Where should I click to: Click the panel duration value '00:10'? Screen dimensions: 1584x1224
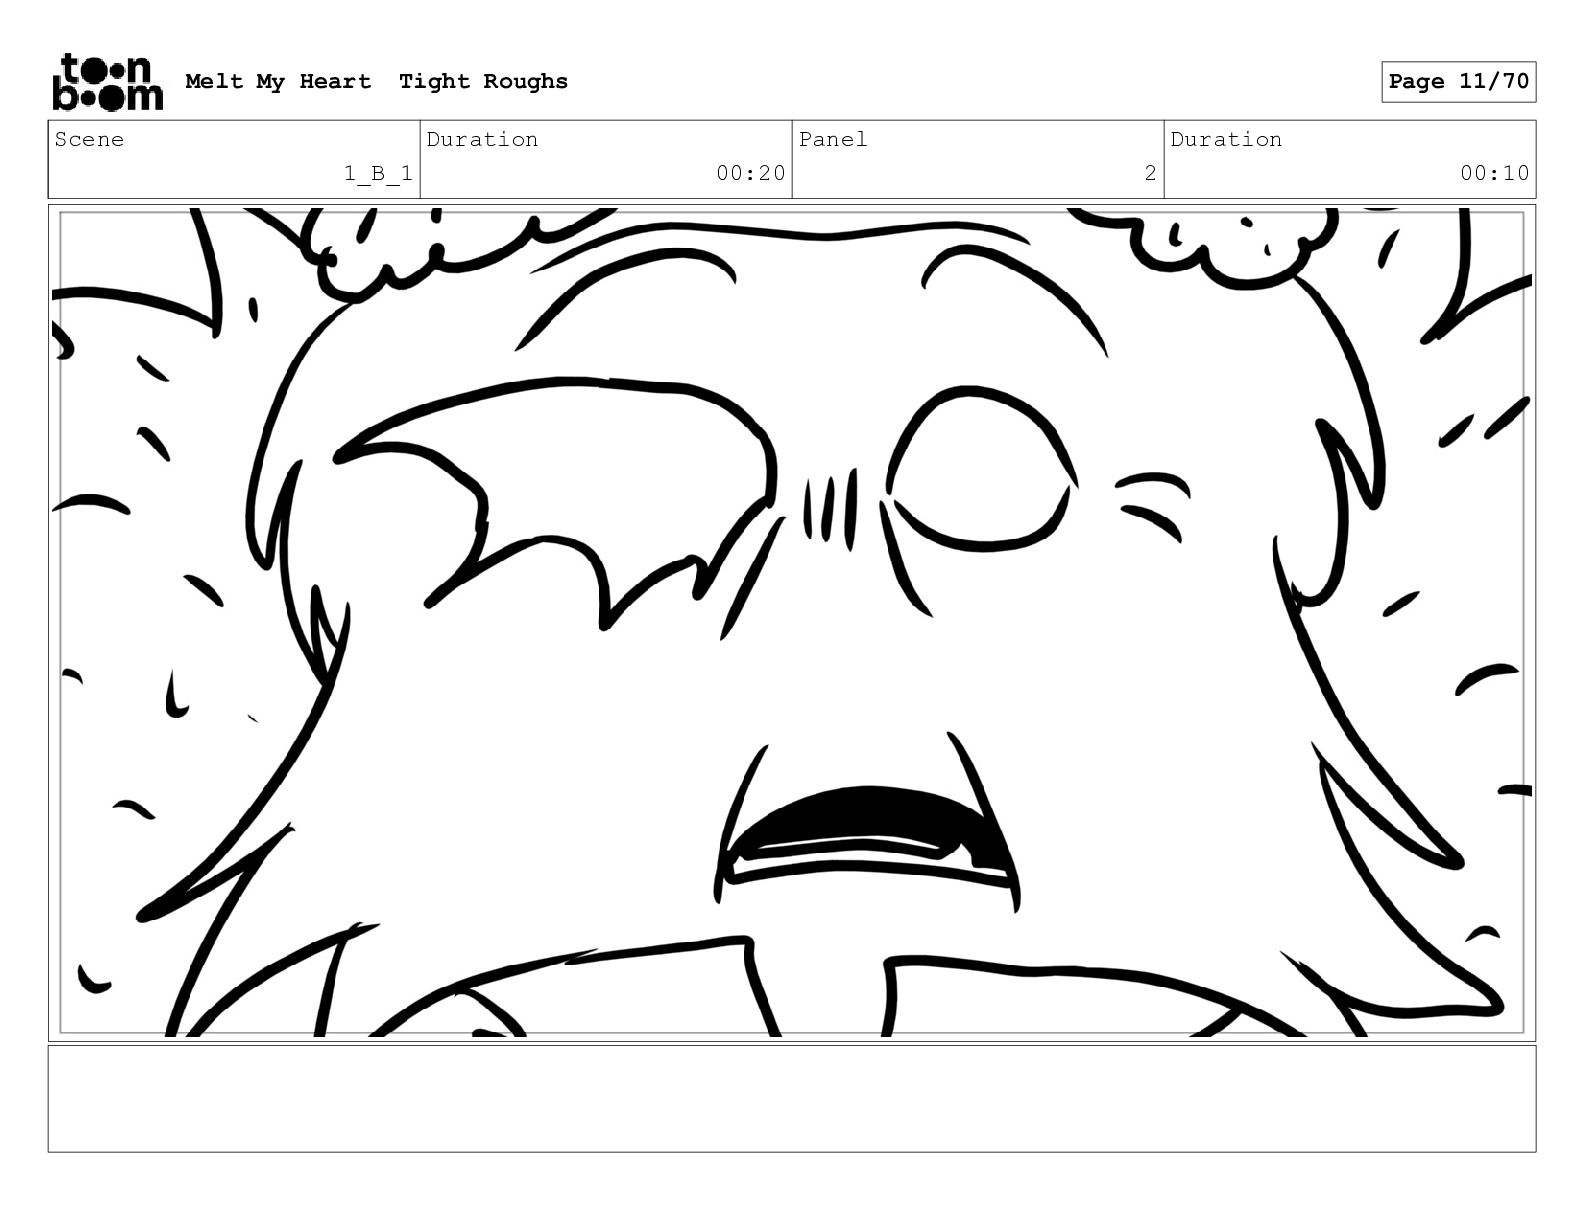point(1494,173)
